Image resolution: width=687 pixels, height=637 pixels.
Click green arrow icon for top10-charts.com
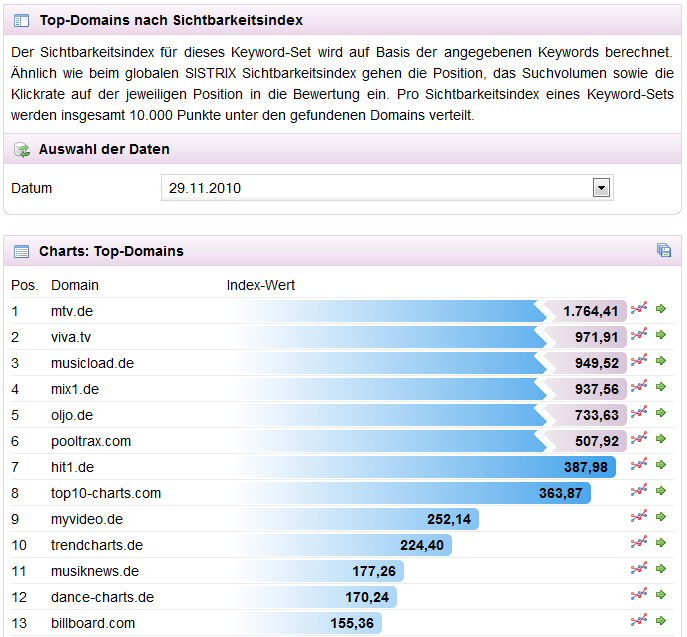click(x=661, y=491)
